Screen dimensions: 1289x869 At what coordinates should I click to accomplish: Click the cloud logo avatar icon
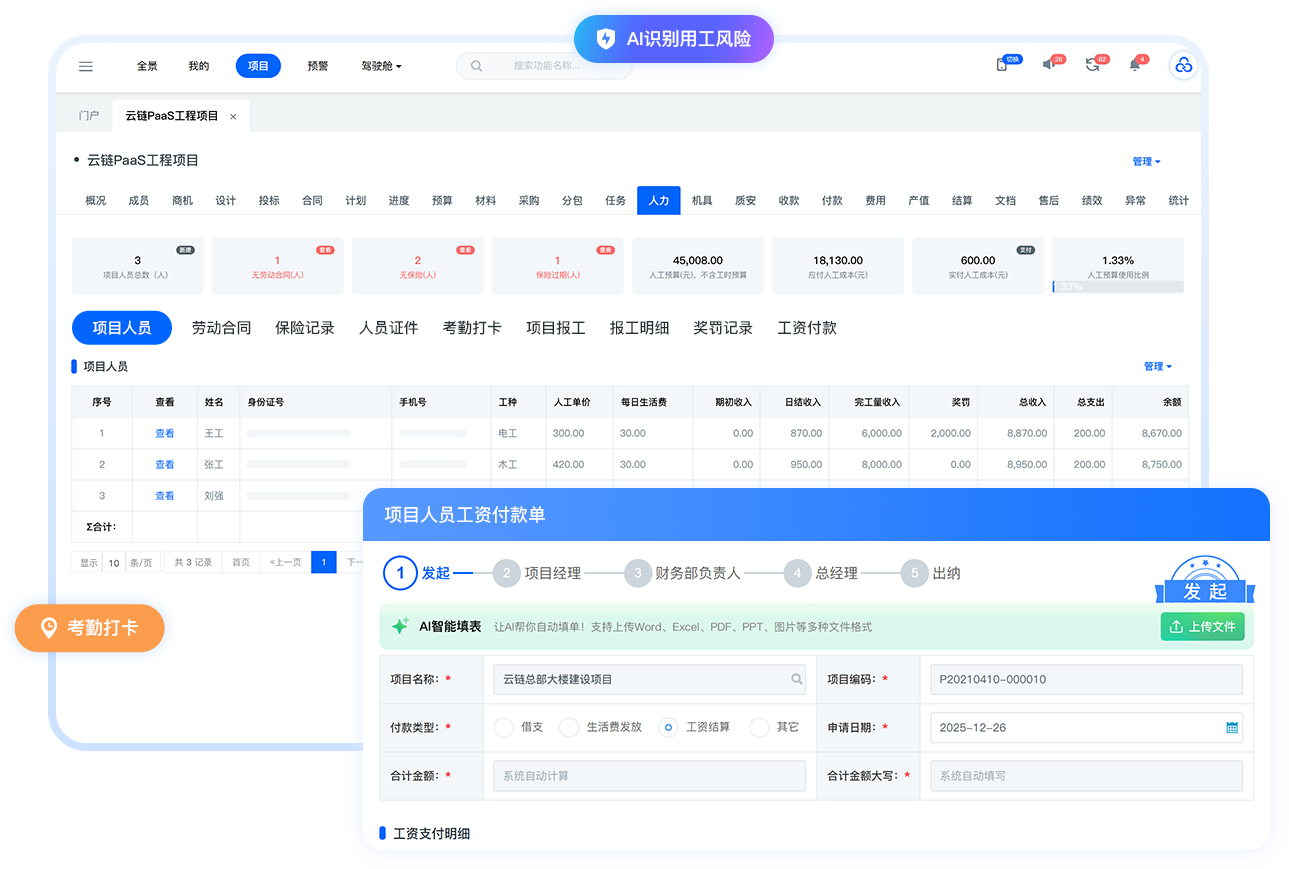[1184, 65]
